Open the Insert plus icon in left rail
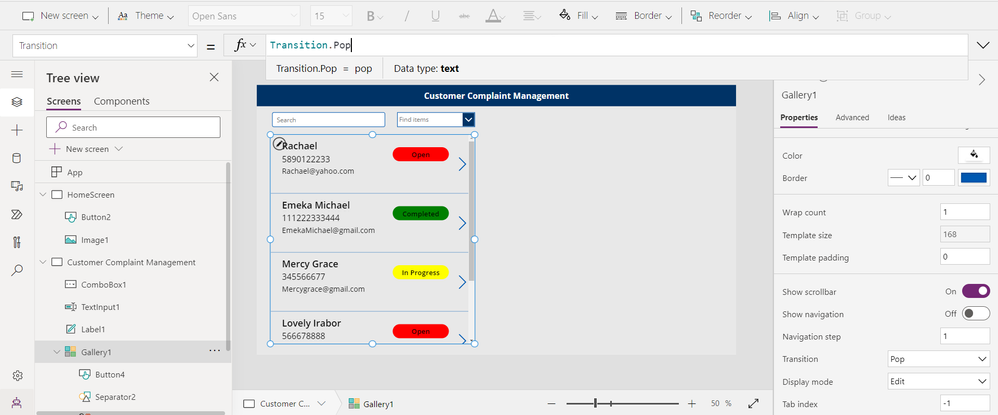Screen dimensions: 998x415 pos(17,130)
